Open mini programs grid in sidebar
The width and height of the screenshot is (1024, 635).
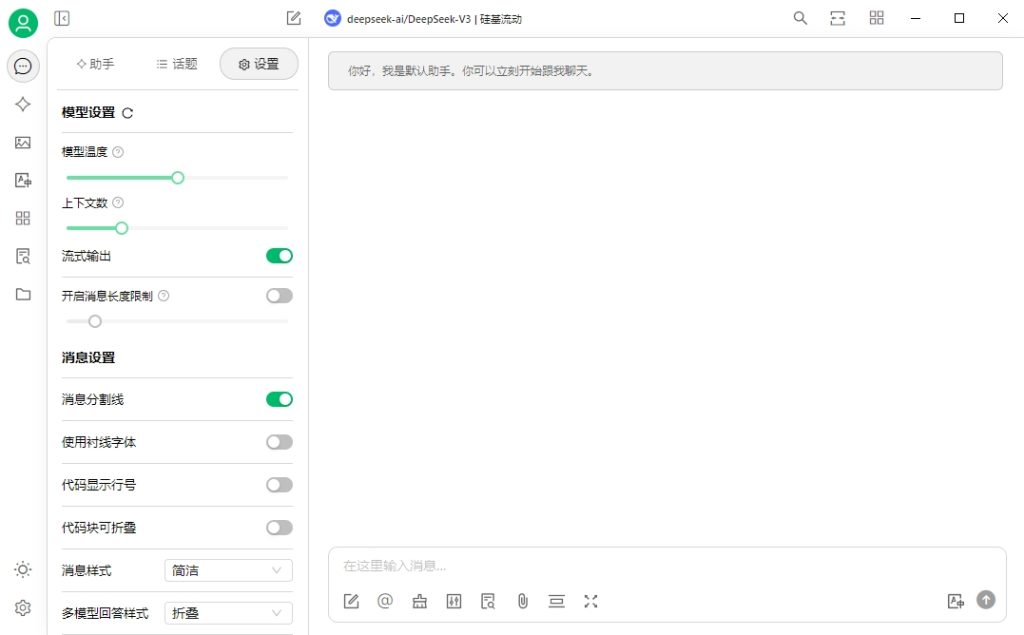click(x=23, y=218)
